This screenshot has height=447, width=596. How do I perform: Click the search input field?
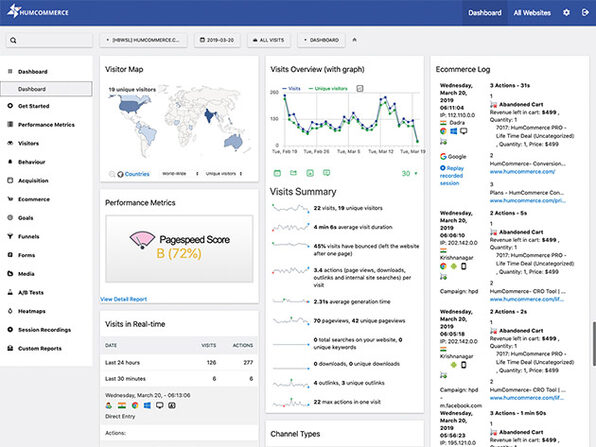49,40
